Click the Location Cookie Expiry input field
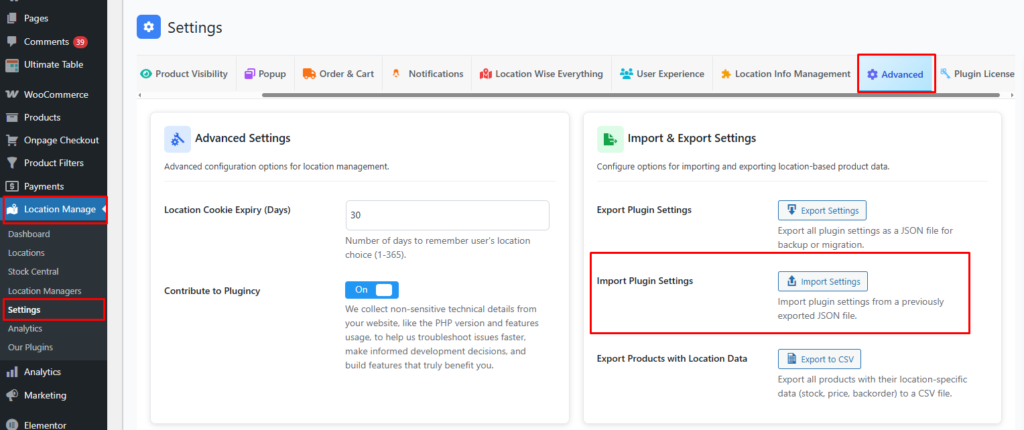The height and width of the screenshot is (430, 1024). pos(447,215)
